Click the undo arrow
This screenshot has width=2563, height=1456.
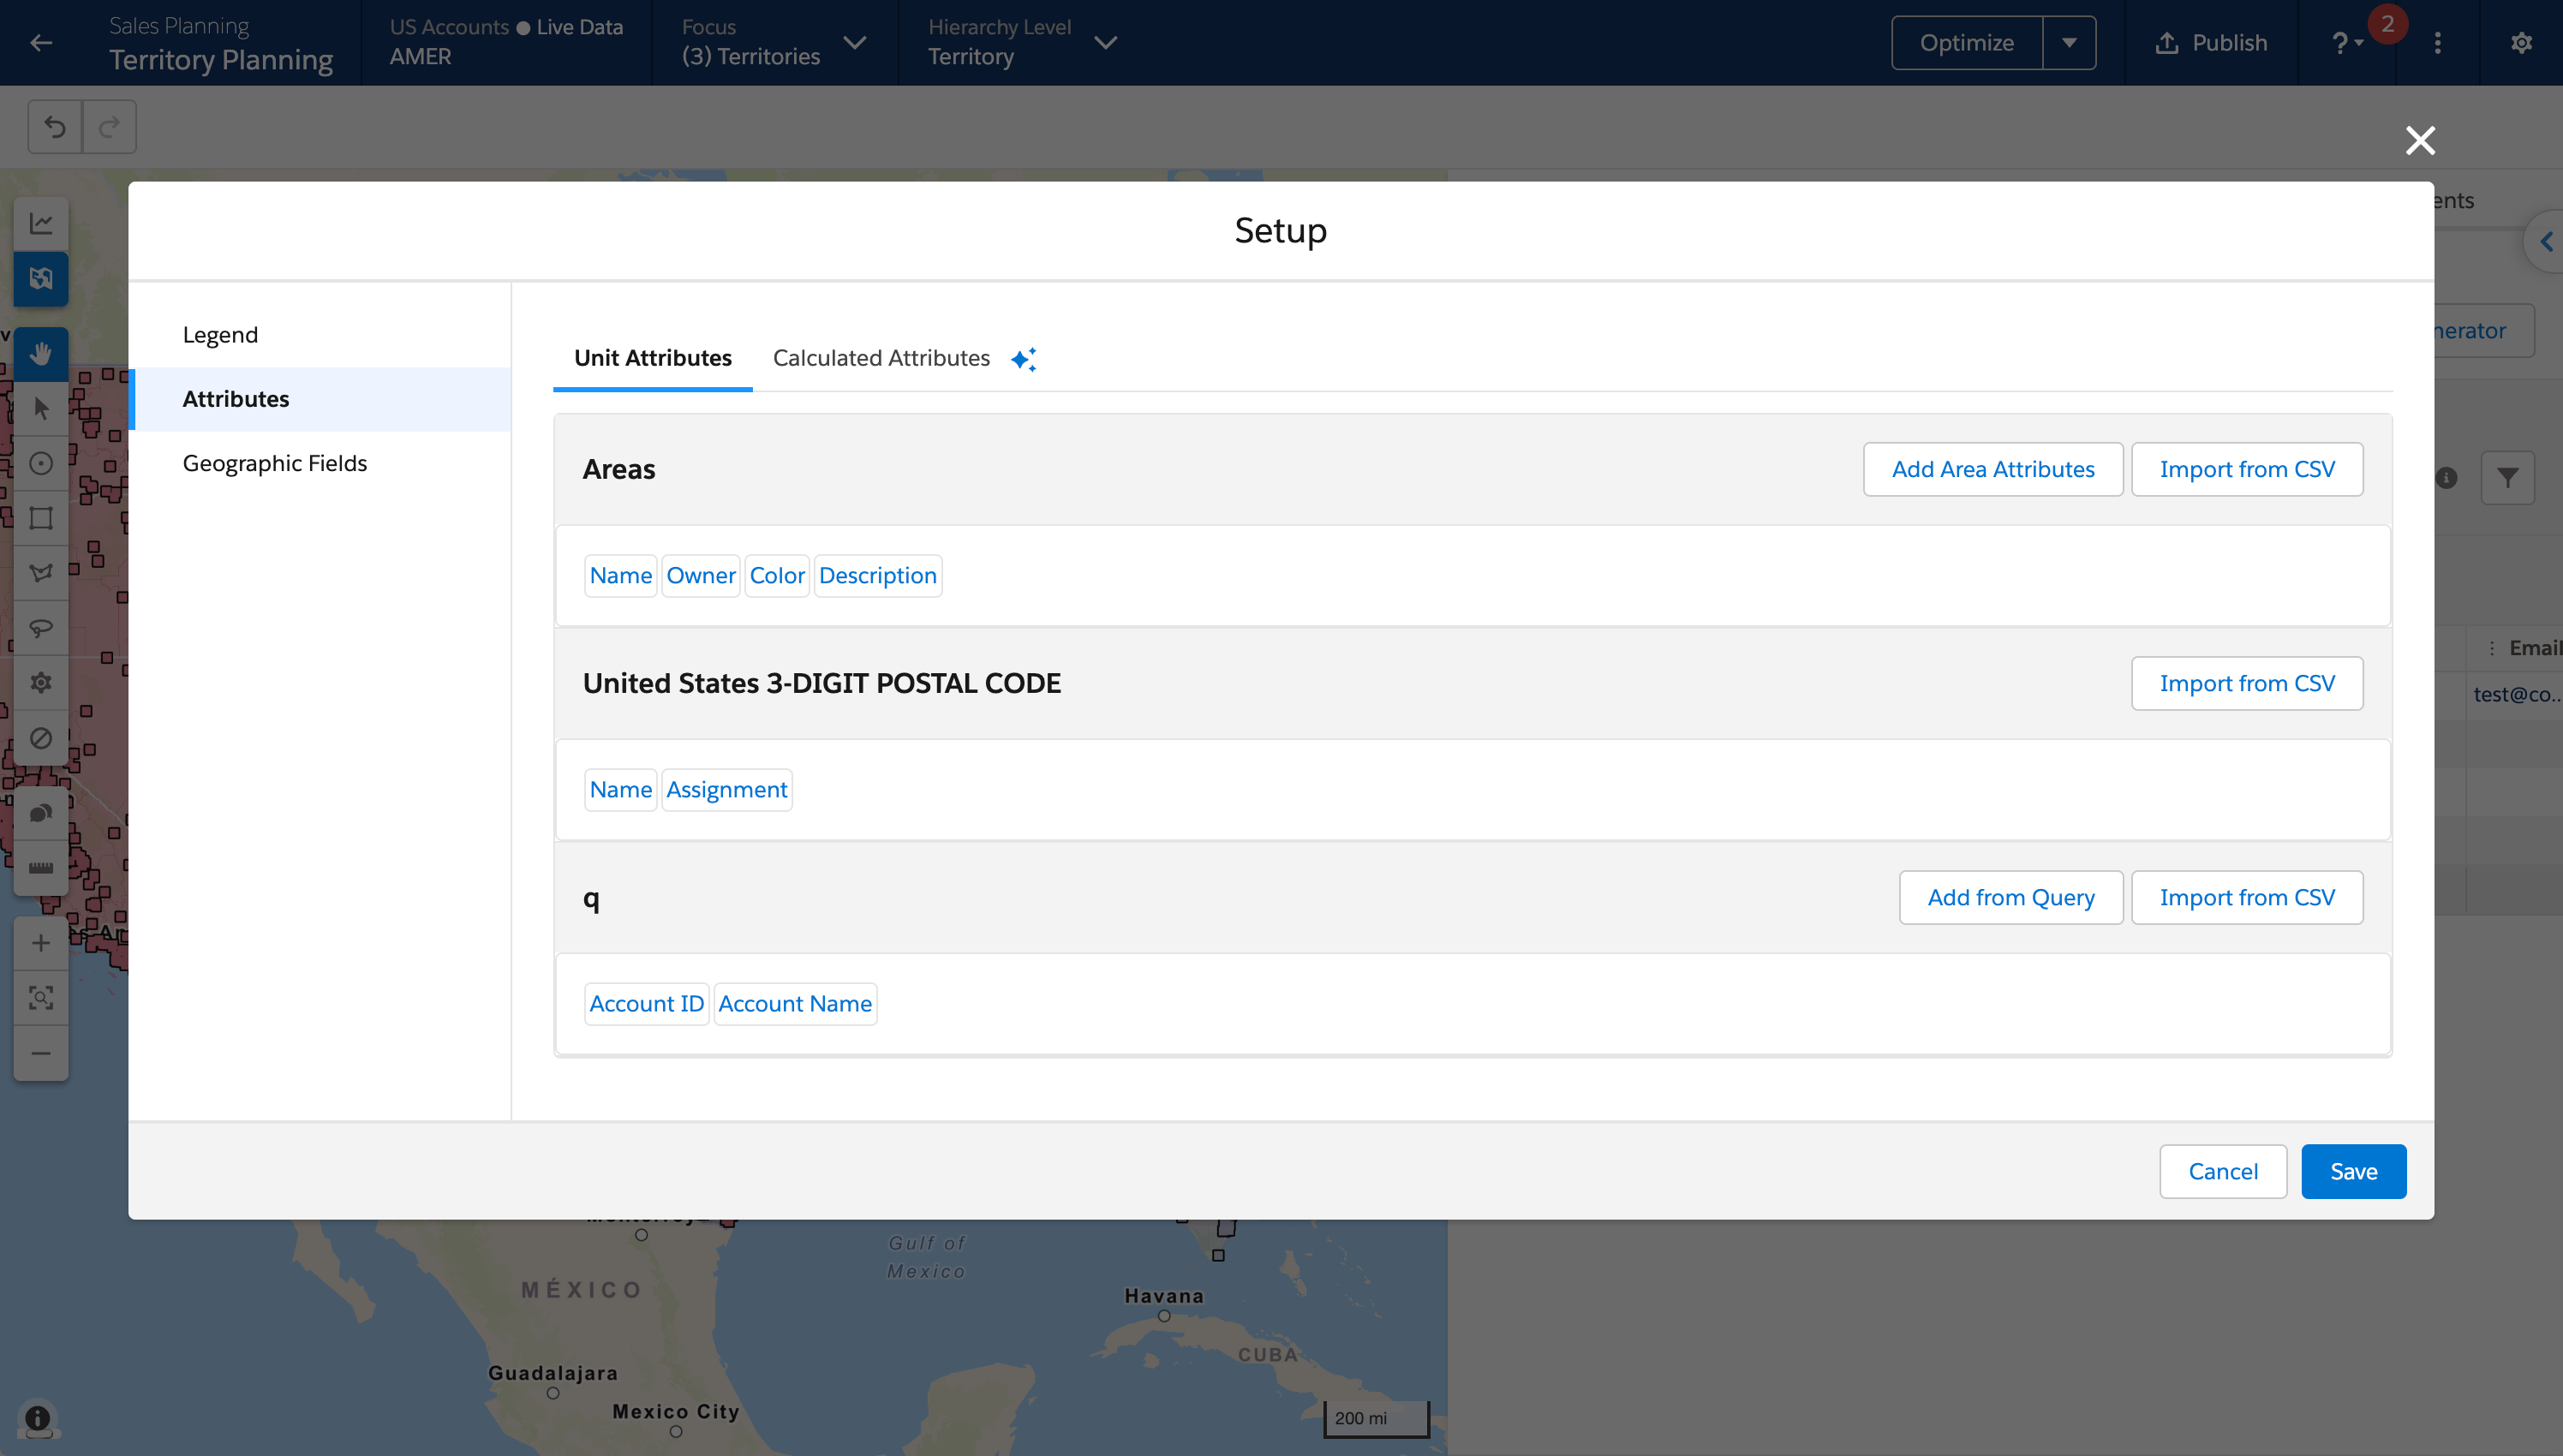[55, 127]
